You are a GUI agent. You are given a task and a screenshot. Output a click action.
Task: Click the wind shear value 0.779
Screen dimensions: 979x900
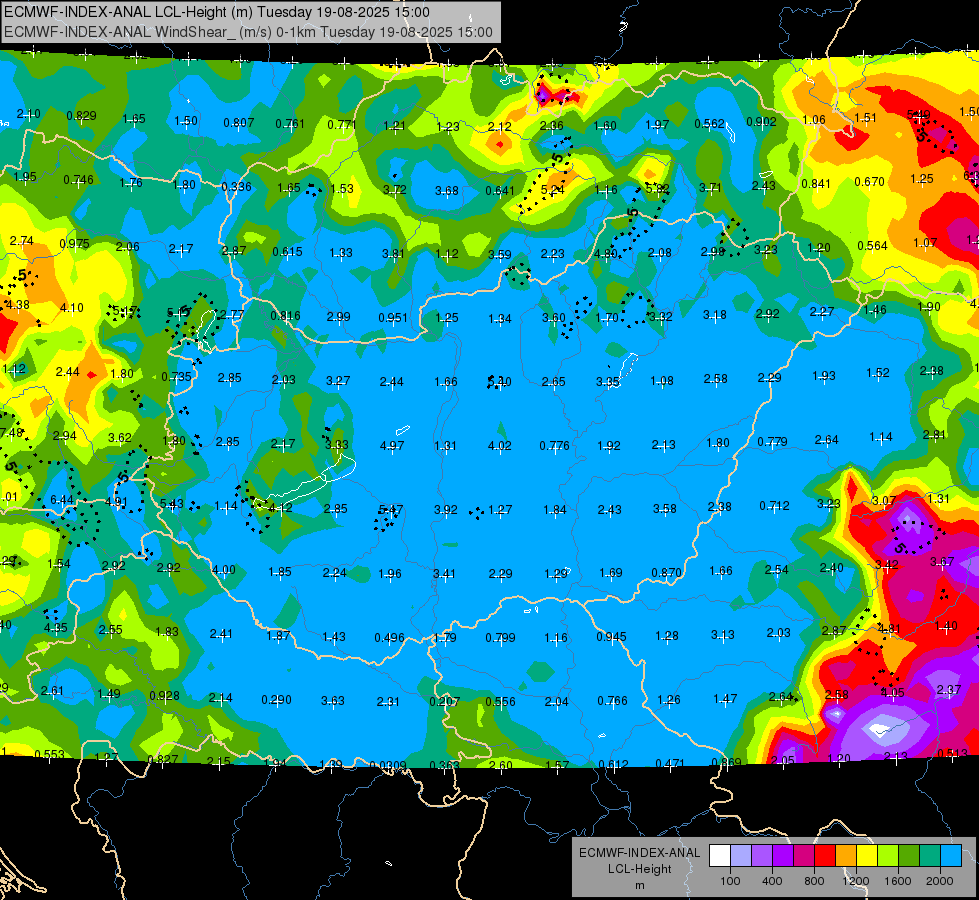[x=772, y=442]
